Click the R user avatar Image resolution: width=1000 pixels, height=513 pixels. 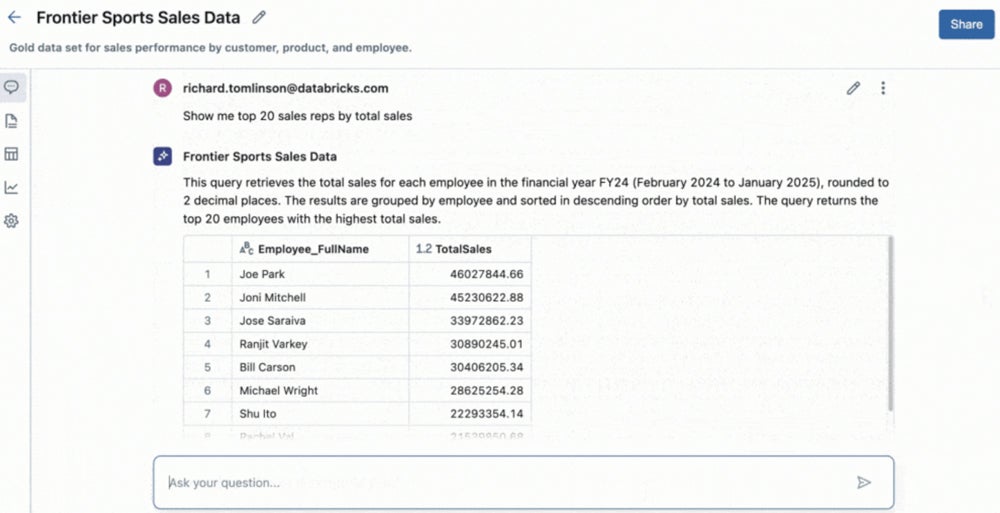click(x=163, y=88)
